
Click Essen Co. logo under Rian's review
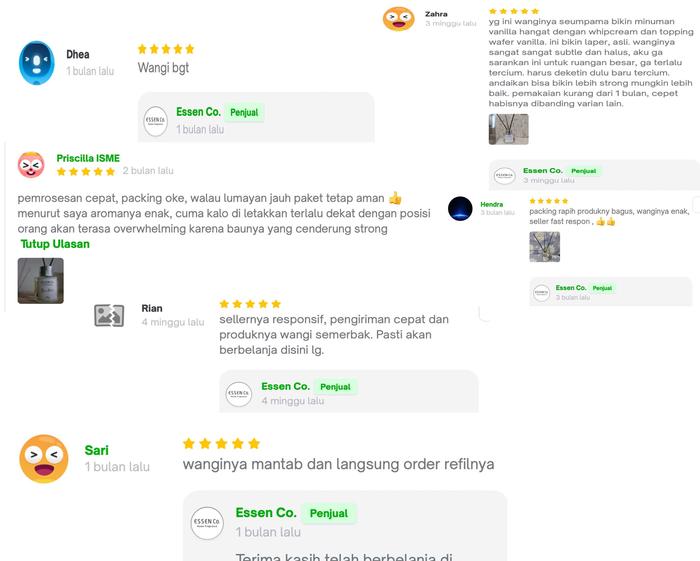[239, 394]
